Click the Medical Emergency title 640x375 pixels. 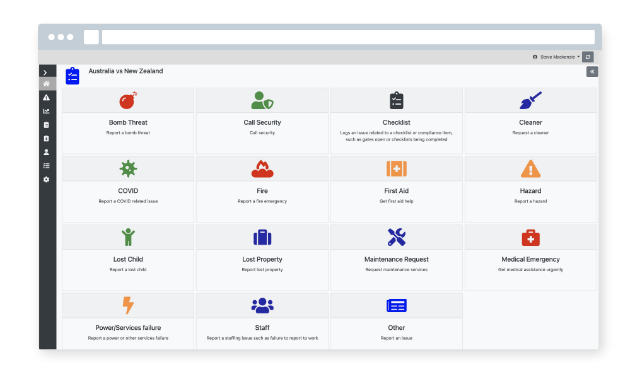530,260
